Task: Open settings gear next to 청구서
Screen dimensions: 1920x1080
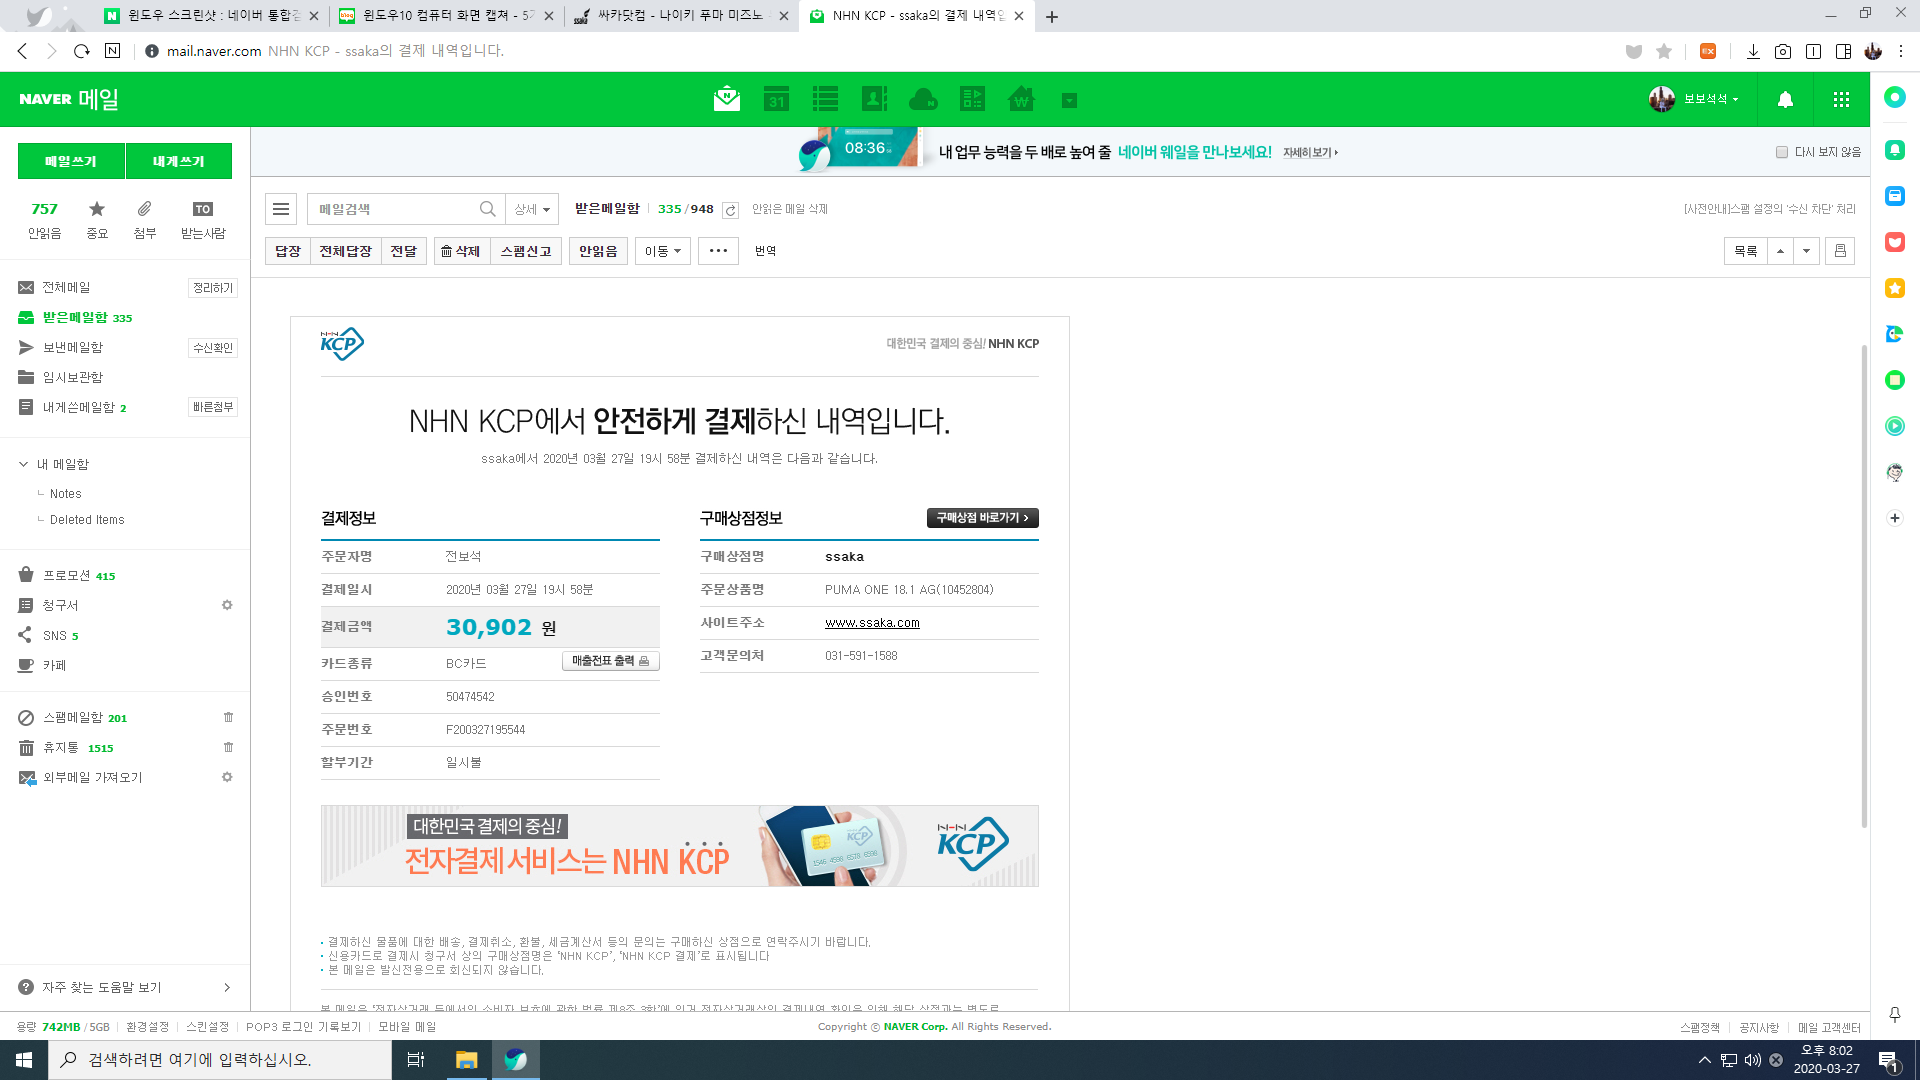Action: (x=227, y=605)
